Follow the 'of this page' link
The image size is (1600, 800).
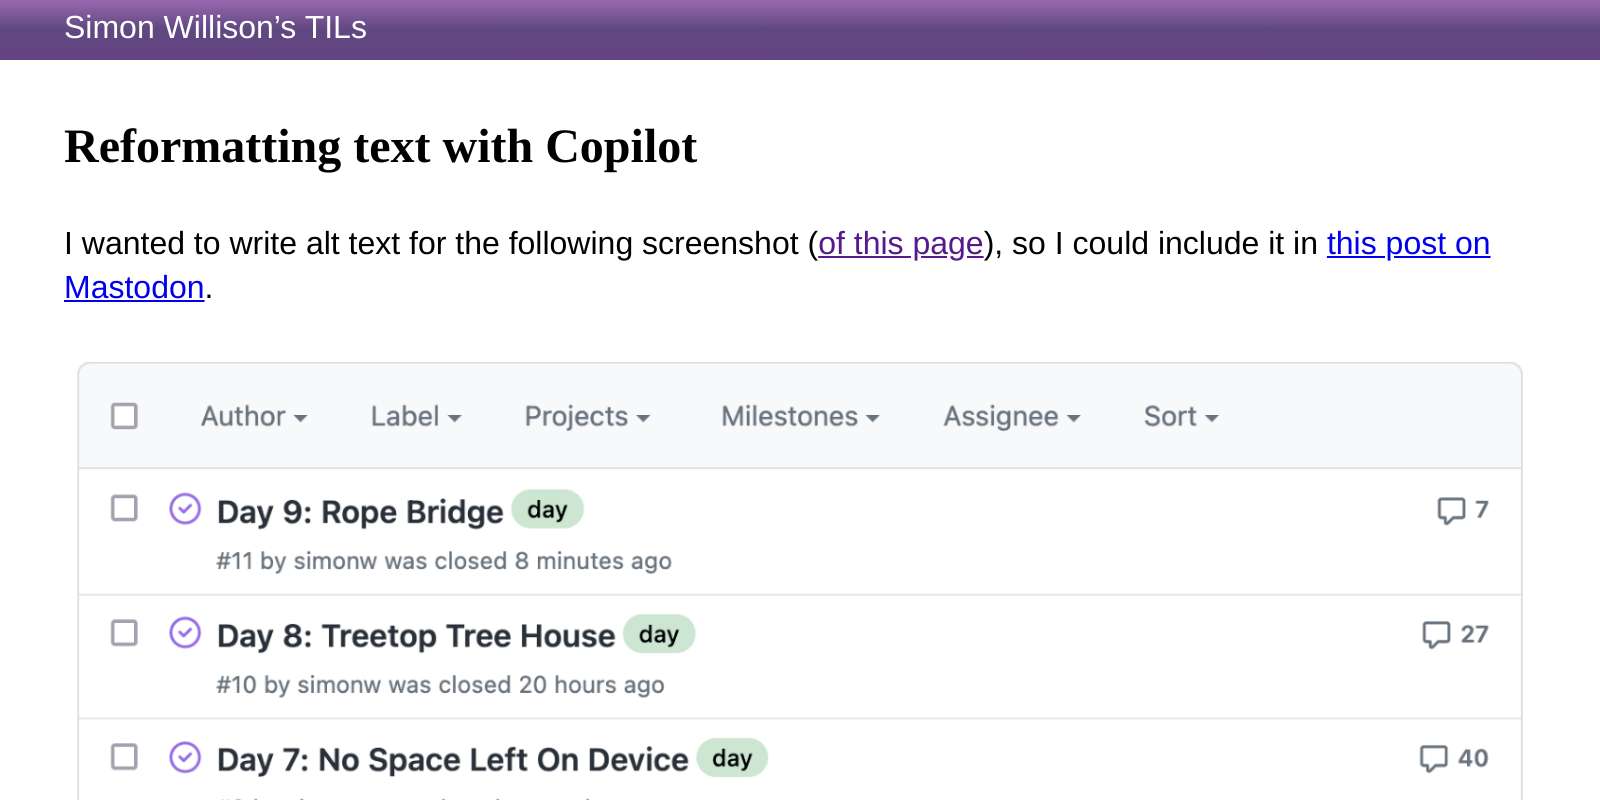coord(899,243)
